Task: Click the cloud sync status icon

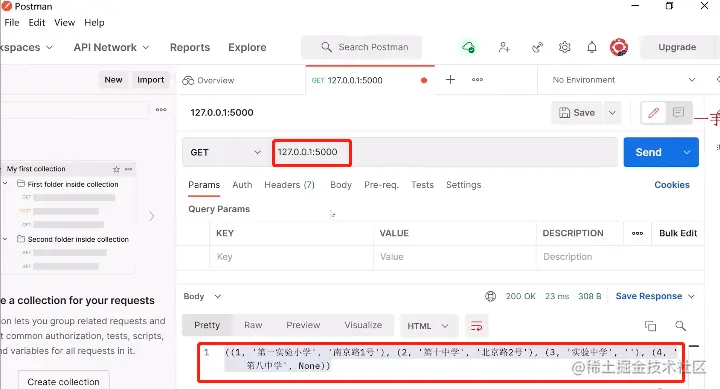Action: click(468, 47)
